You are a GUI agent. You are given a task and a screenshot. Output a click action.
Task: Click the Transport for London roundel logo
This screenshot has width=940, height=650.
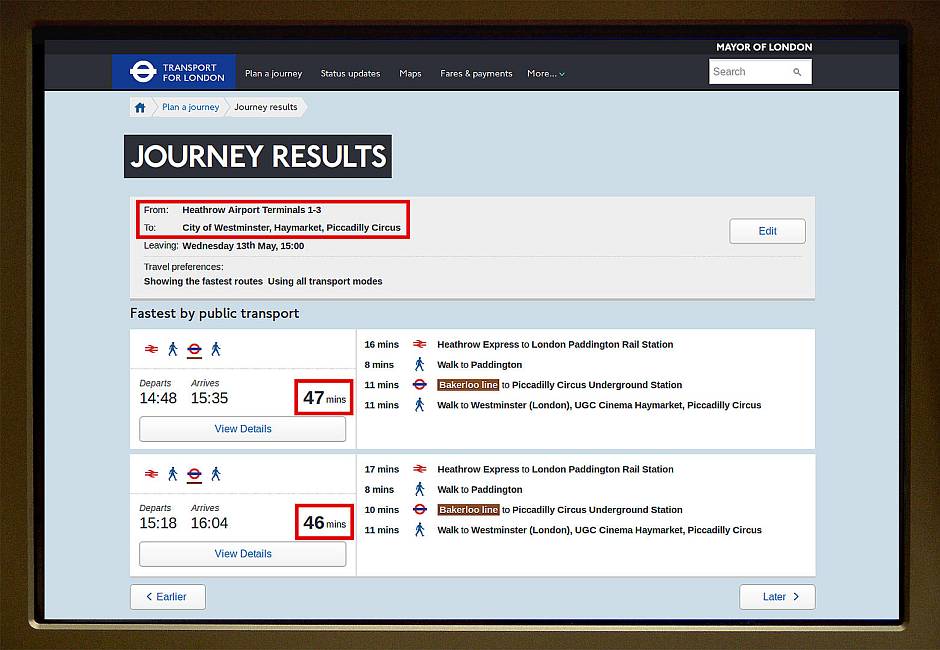(143, 72)
